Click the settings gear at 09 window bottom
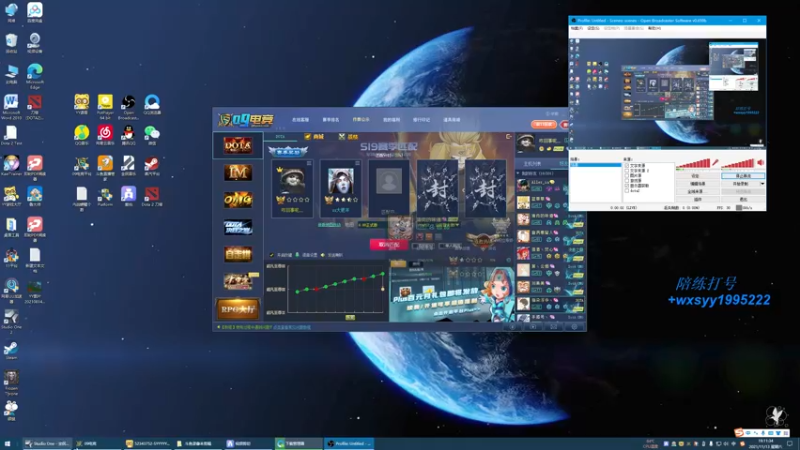Viewport: 800px width, 450px height. coord(574,327)
